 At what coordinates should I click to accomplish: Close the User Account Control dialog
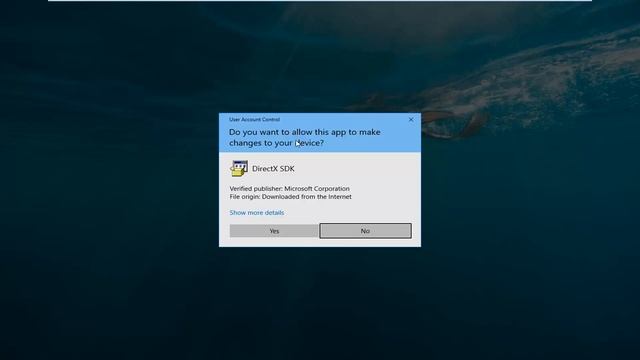(411, 120)
